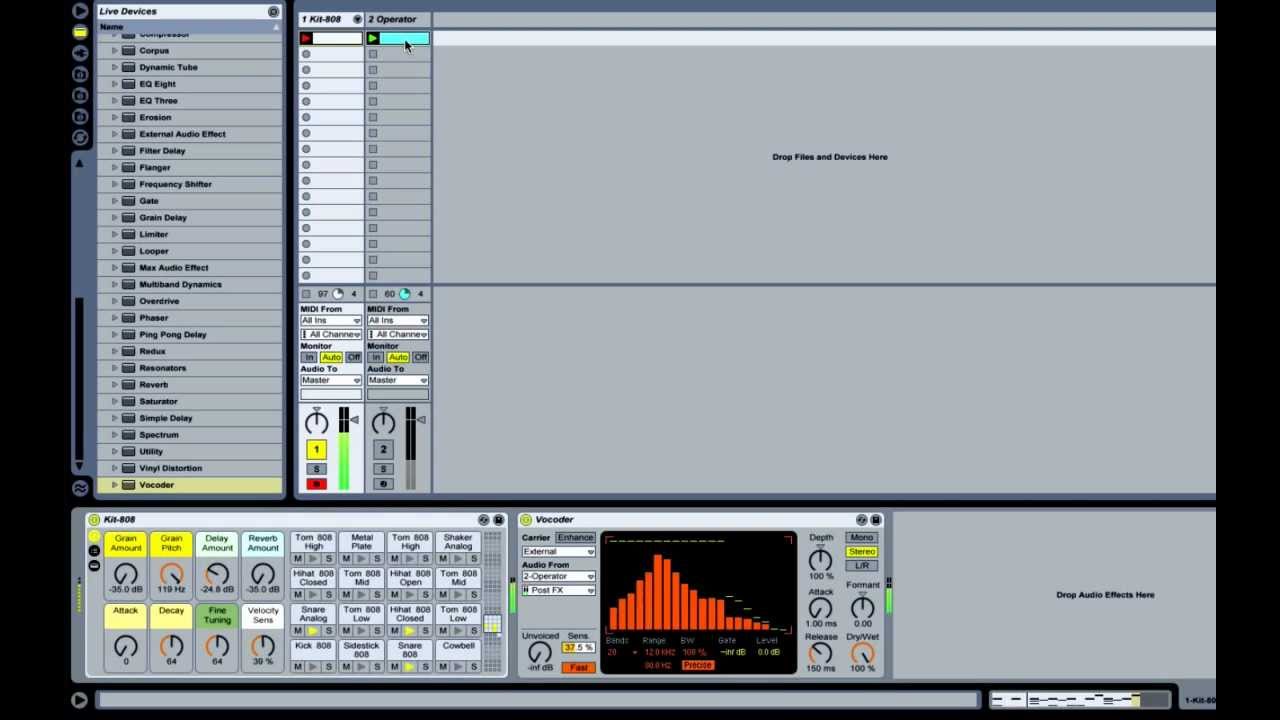Save the Kit-808 preset via disk icon
1280x720 pixels.
click(498, 520)
